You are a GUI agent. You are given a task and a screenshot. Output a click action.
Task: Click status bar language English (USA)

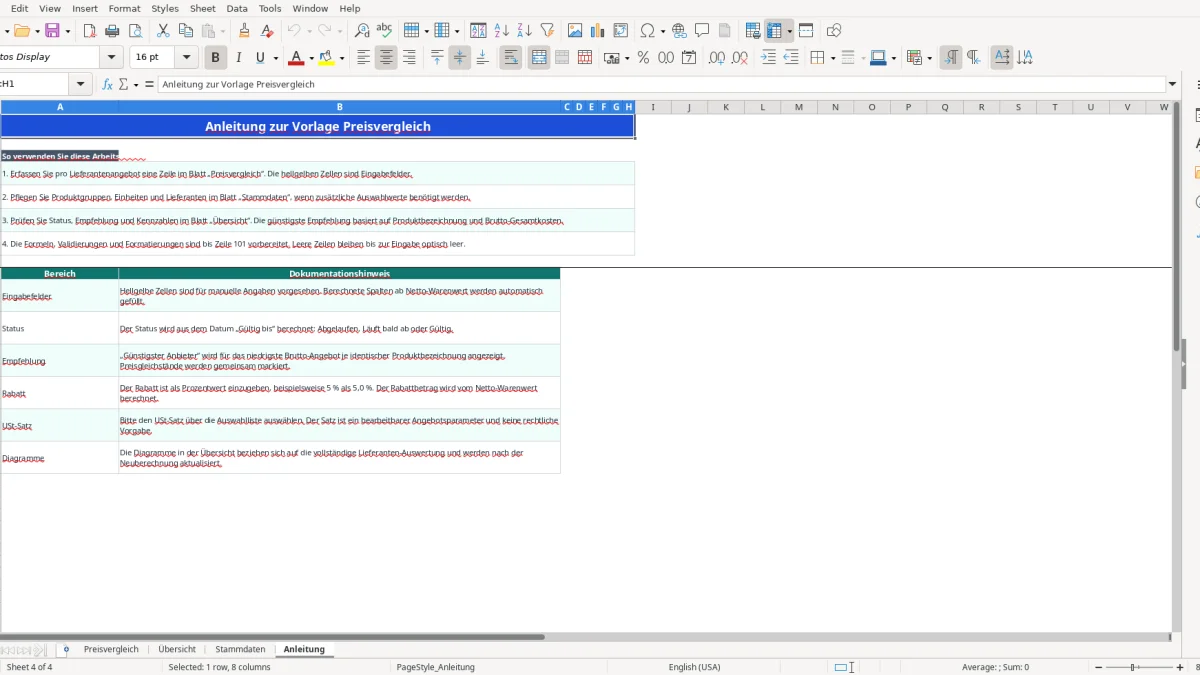[694, 667]
